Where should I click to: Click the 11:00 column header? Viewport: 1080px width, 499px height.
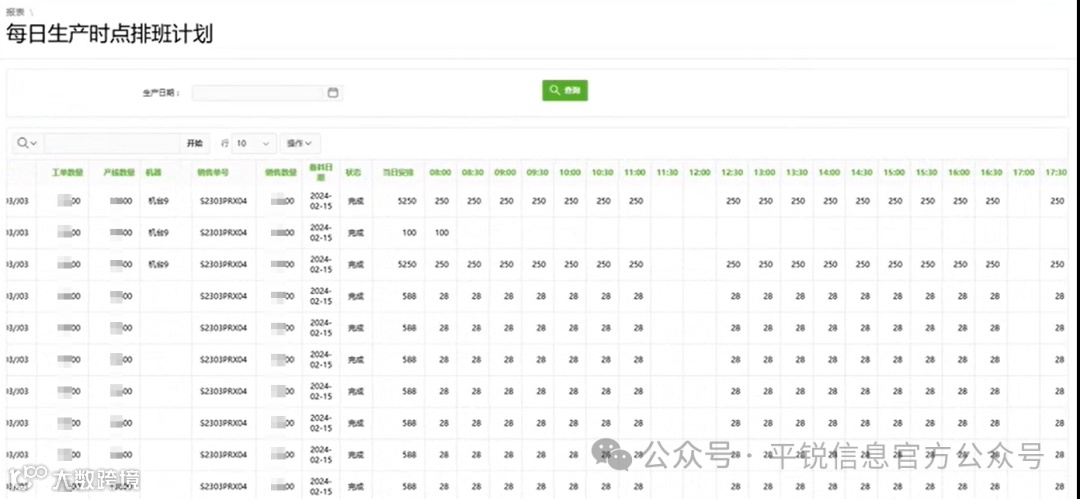[635, 172]
